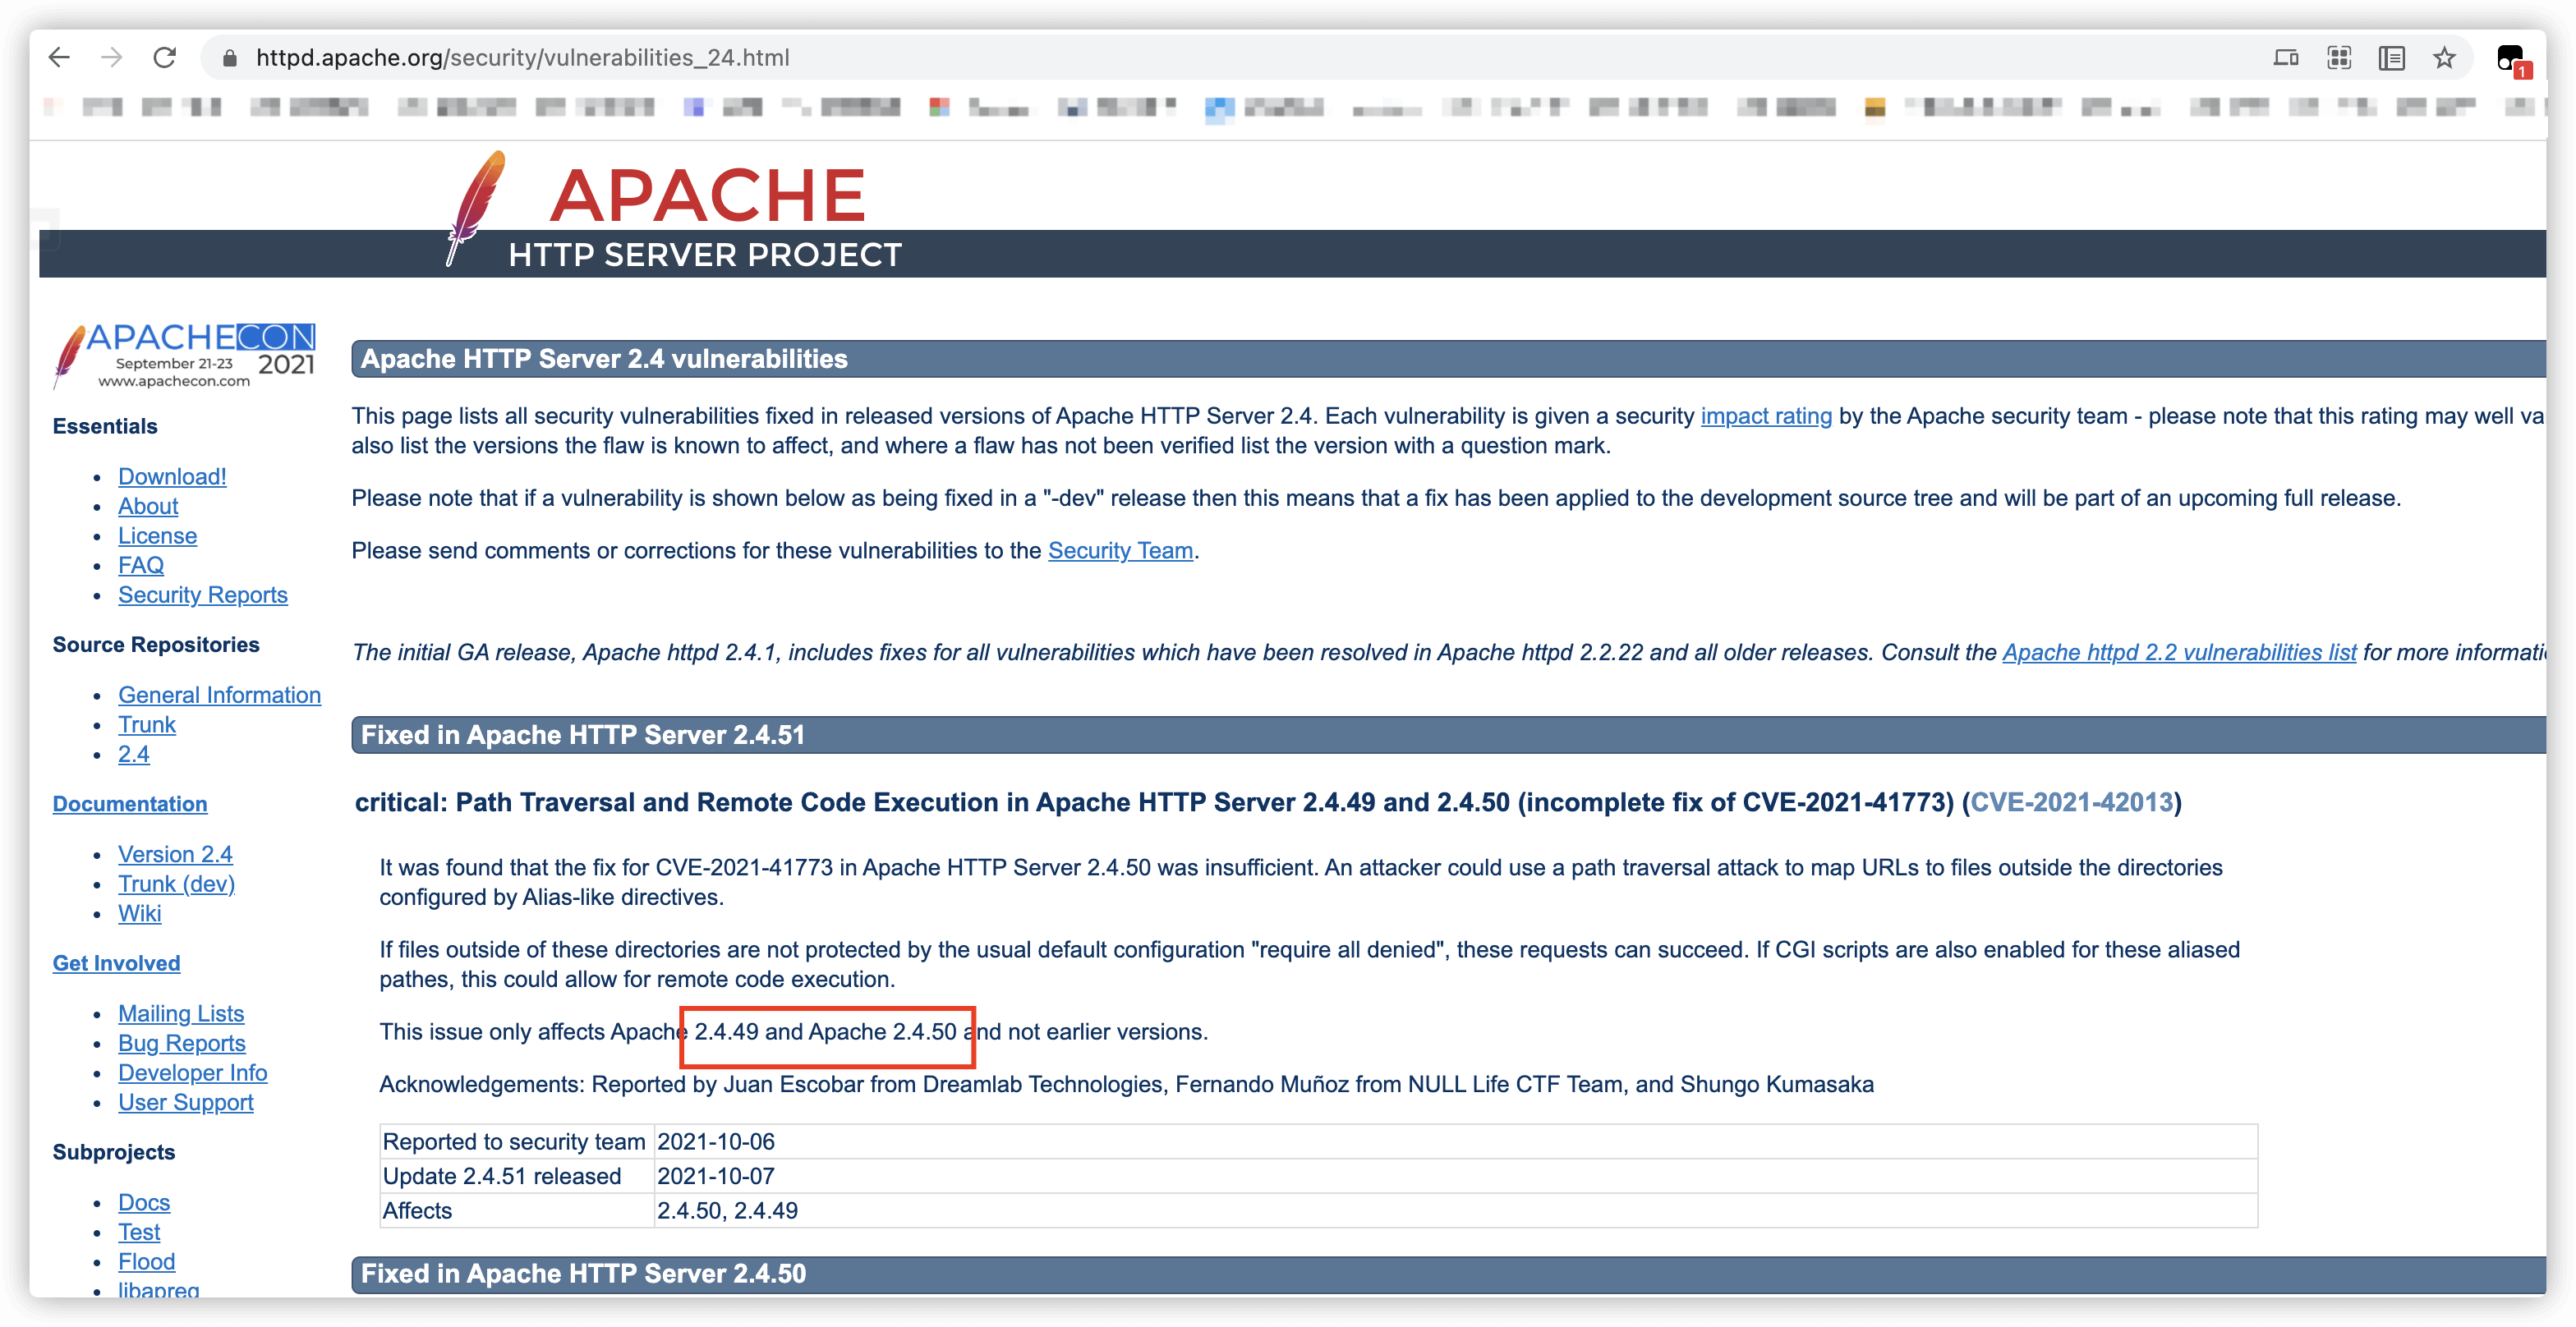Open the extension with red badge 1
Viewport: 2576px width, 1327px height.
click(x=2510, y=60)
